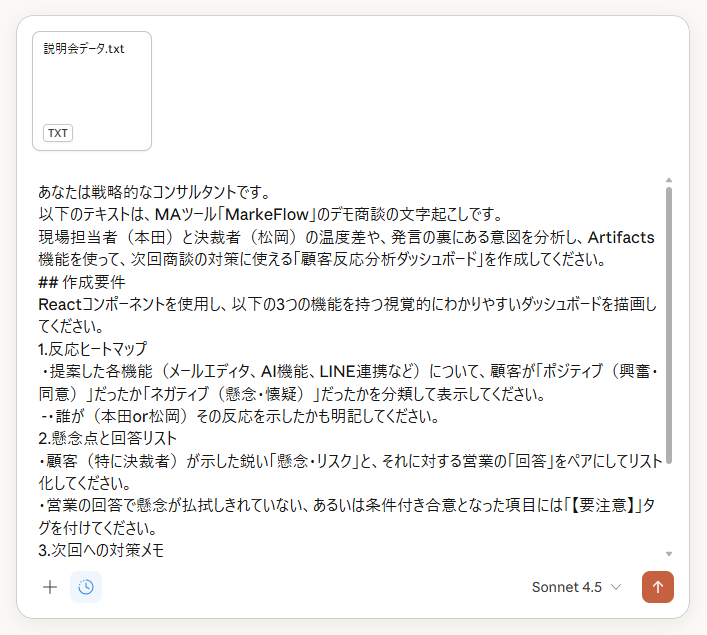Click the scrollbar up arrow of the prompt

(x=669, y=180)
